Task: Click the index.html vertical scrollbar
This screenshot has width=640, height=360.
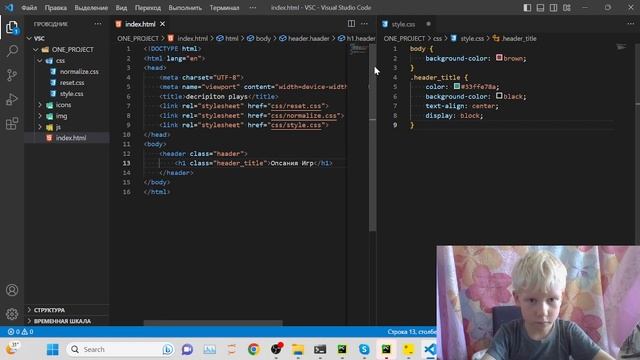Action: coord(372,138)
